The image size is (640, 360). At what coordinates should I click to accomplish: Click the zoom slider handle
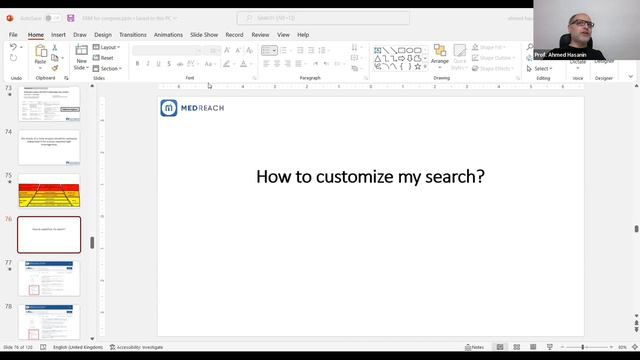(583, 347)
